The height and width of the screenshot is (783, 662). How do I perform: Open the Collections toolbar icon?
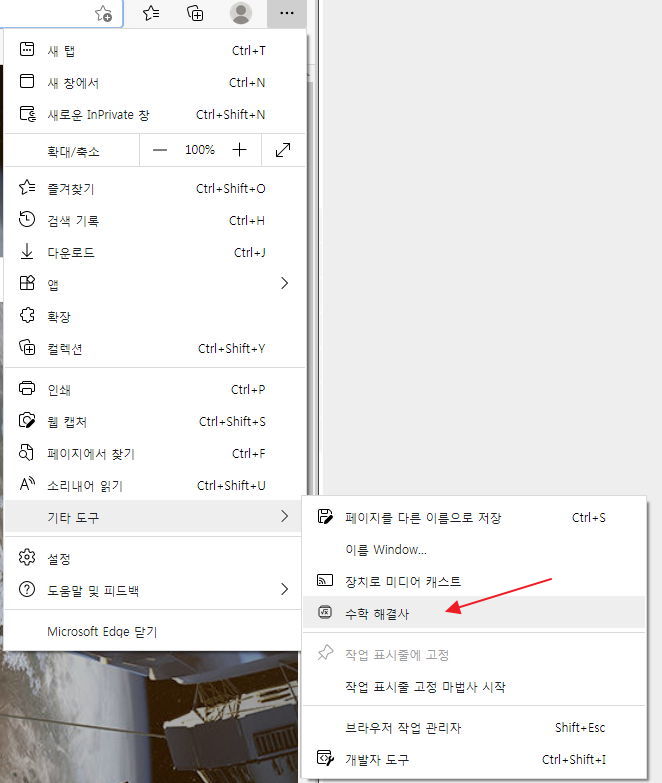point(195,13)
